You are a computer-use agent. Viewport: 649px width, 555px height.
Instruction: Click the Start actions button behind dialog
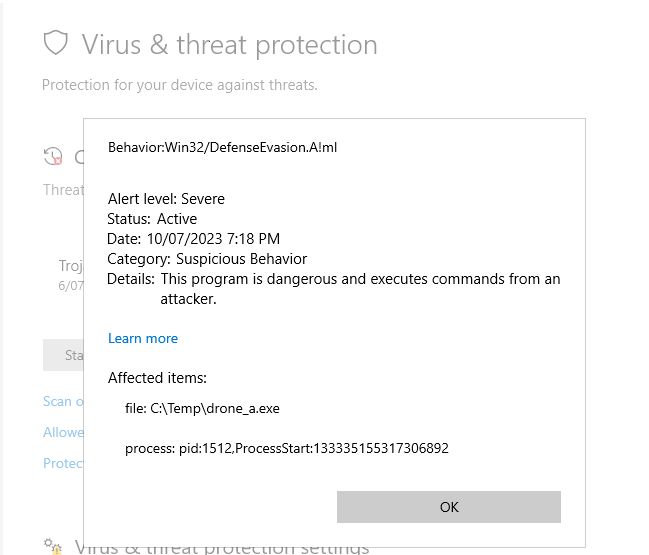pos(63,355)
